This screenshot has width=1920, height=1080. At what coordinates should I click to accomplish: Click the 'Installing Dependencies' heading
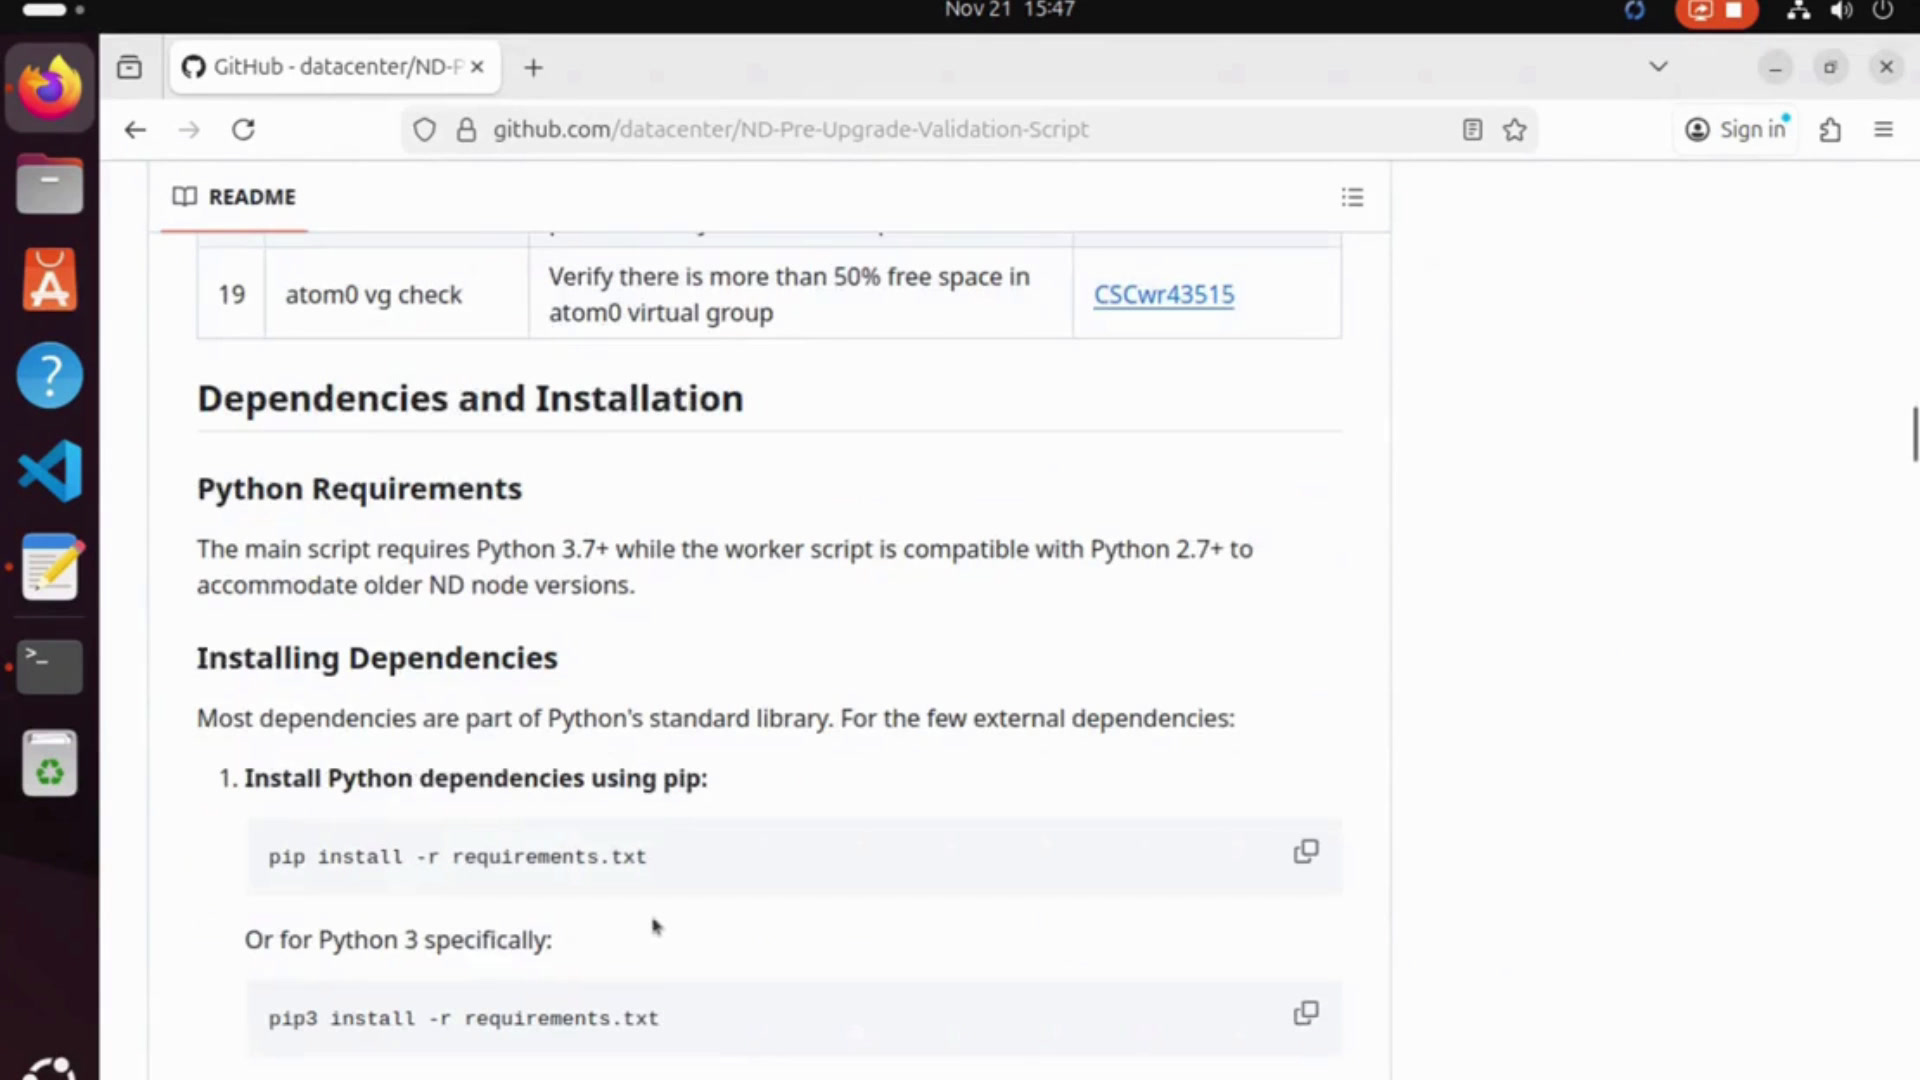pos(377,658)
